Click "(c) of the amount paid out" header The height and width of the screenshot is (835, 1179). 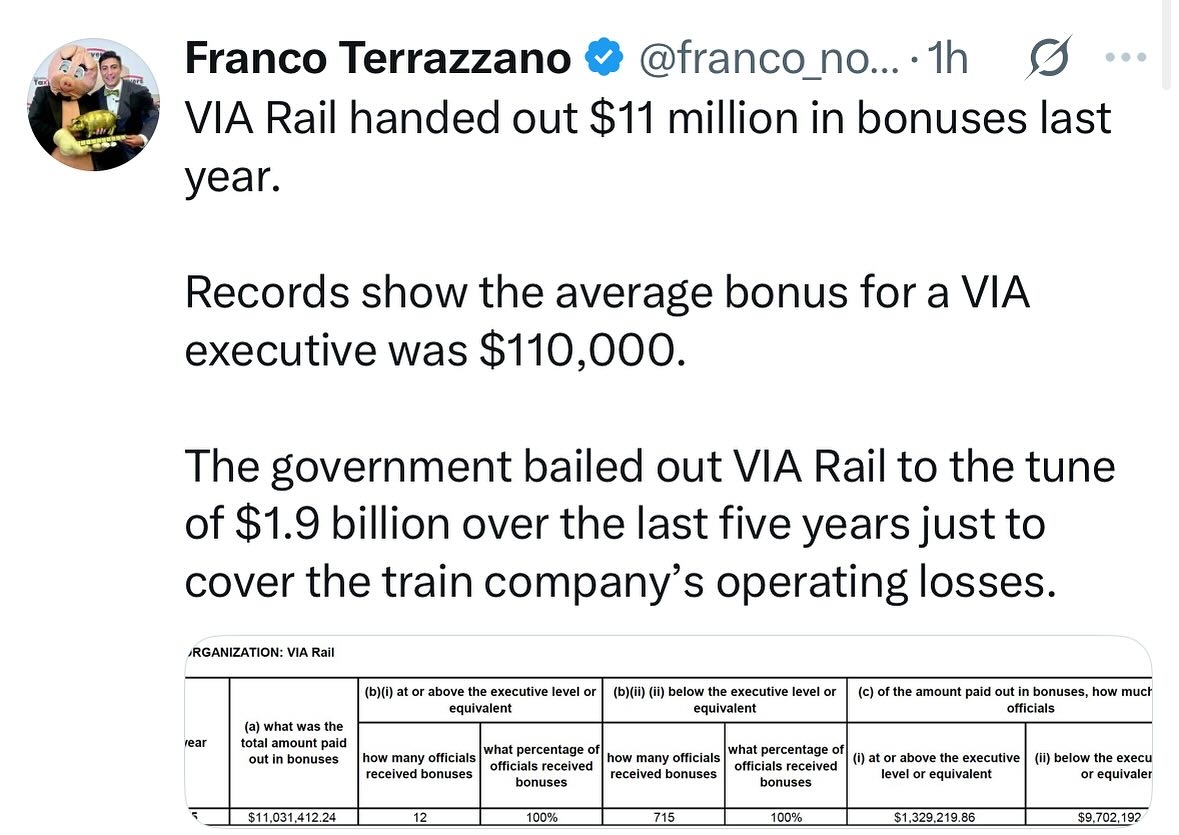coord(1000,699)
